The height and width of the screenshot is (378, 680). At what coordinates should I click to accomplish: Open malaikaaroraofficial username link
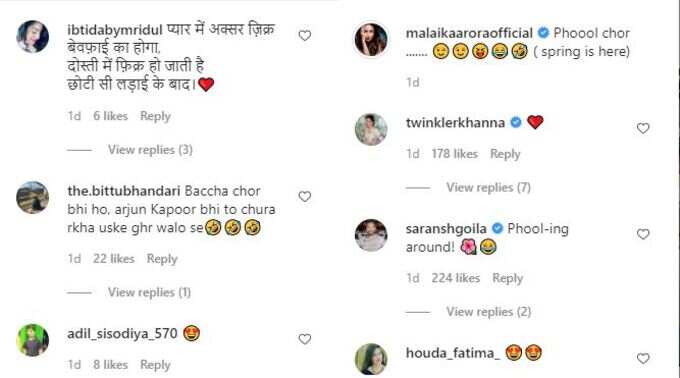469,33
